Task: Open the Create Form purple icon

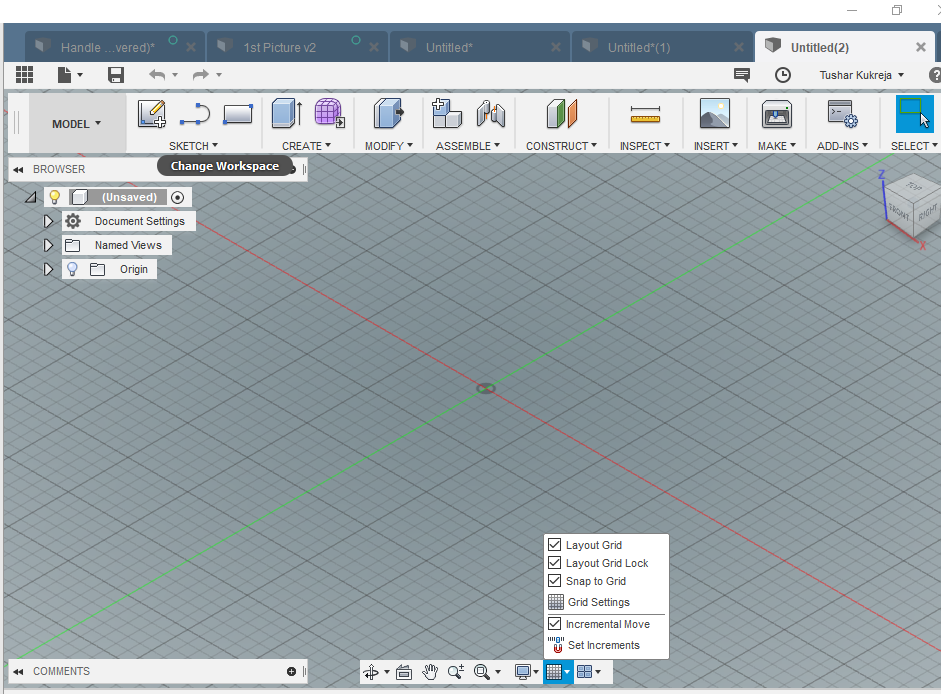Action: 329,113
